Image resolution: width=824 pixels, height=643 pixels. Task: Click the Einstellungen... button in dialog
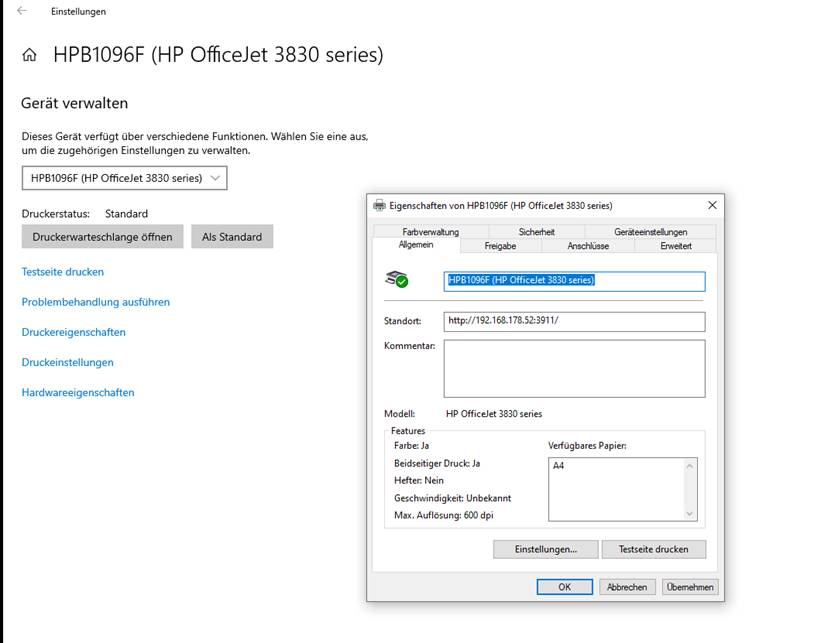[545, 549]
